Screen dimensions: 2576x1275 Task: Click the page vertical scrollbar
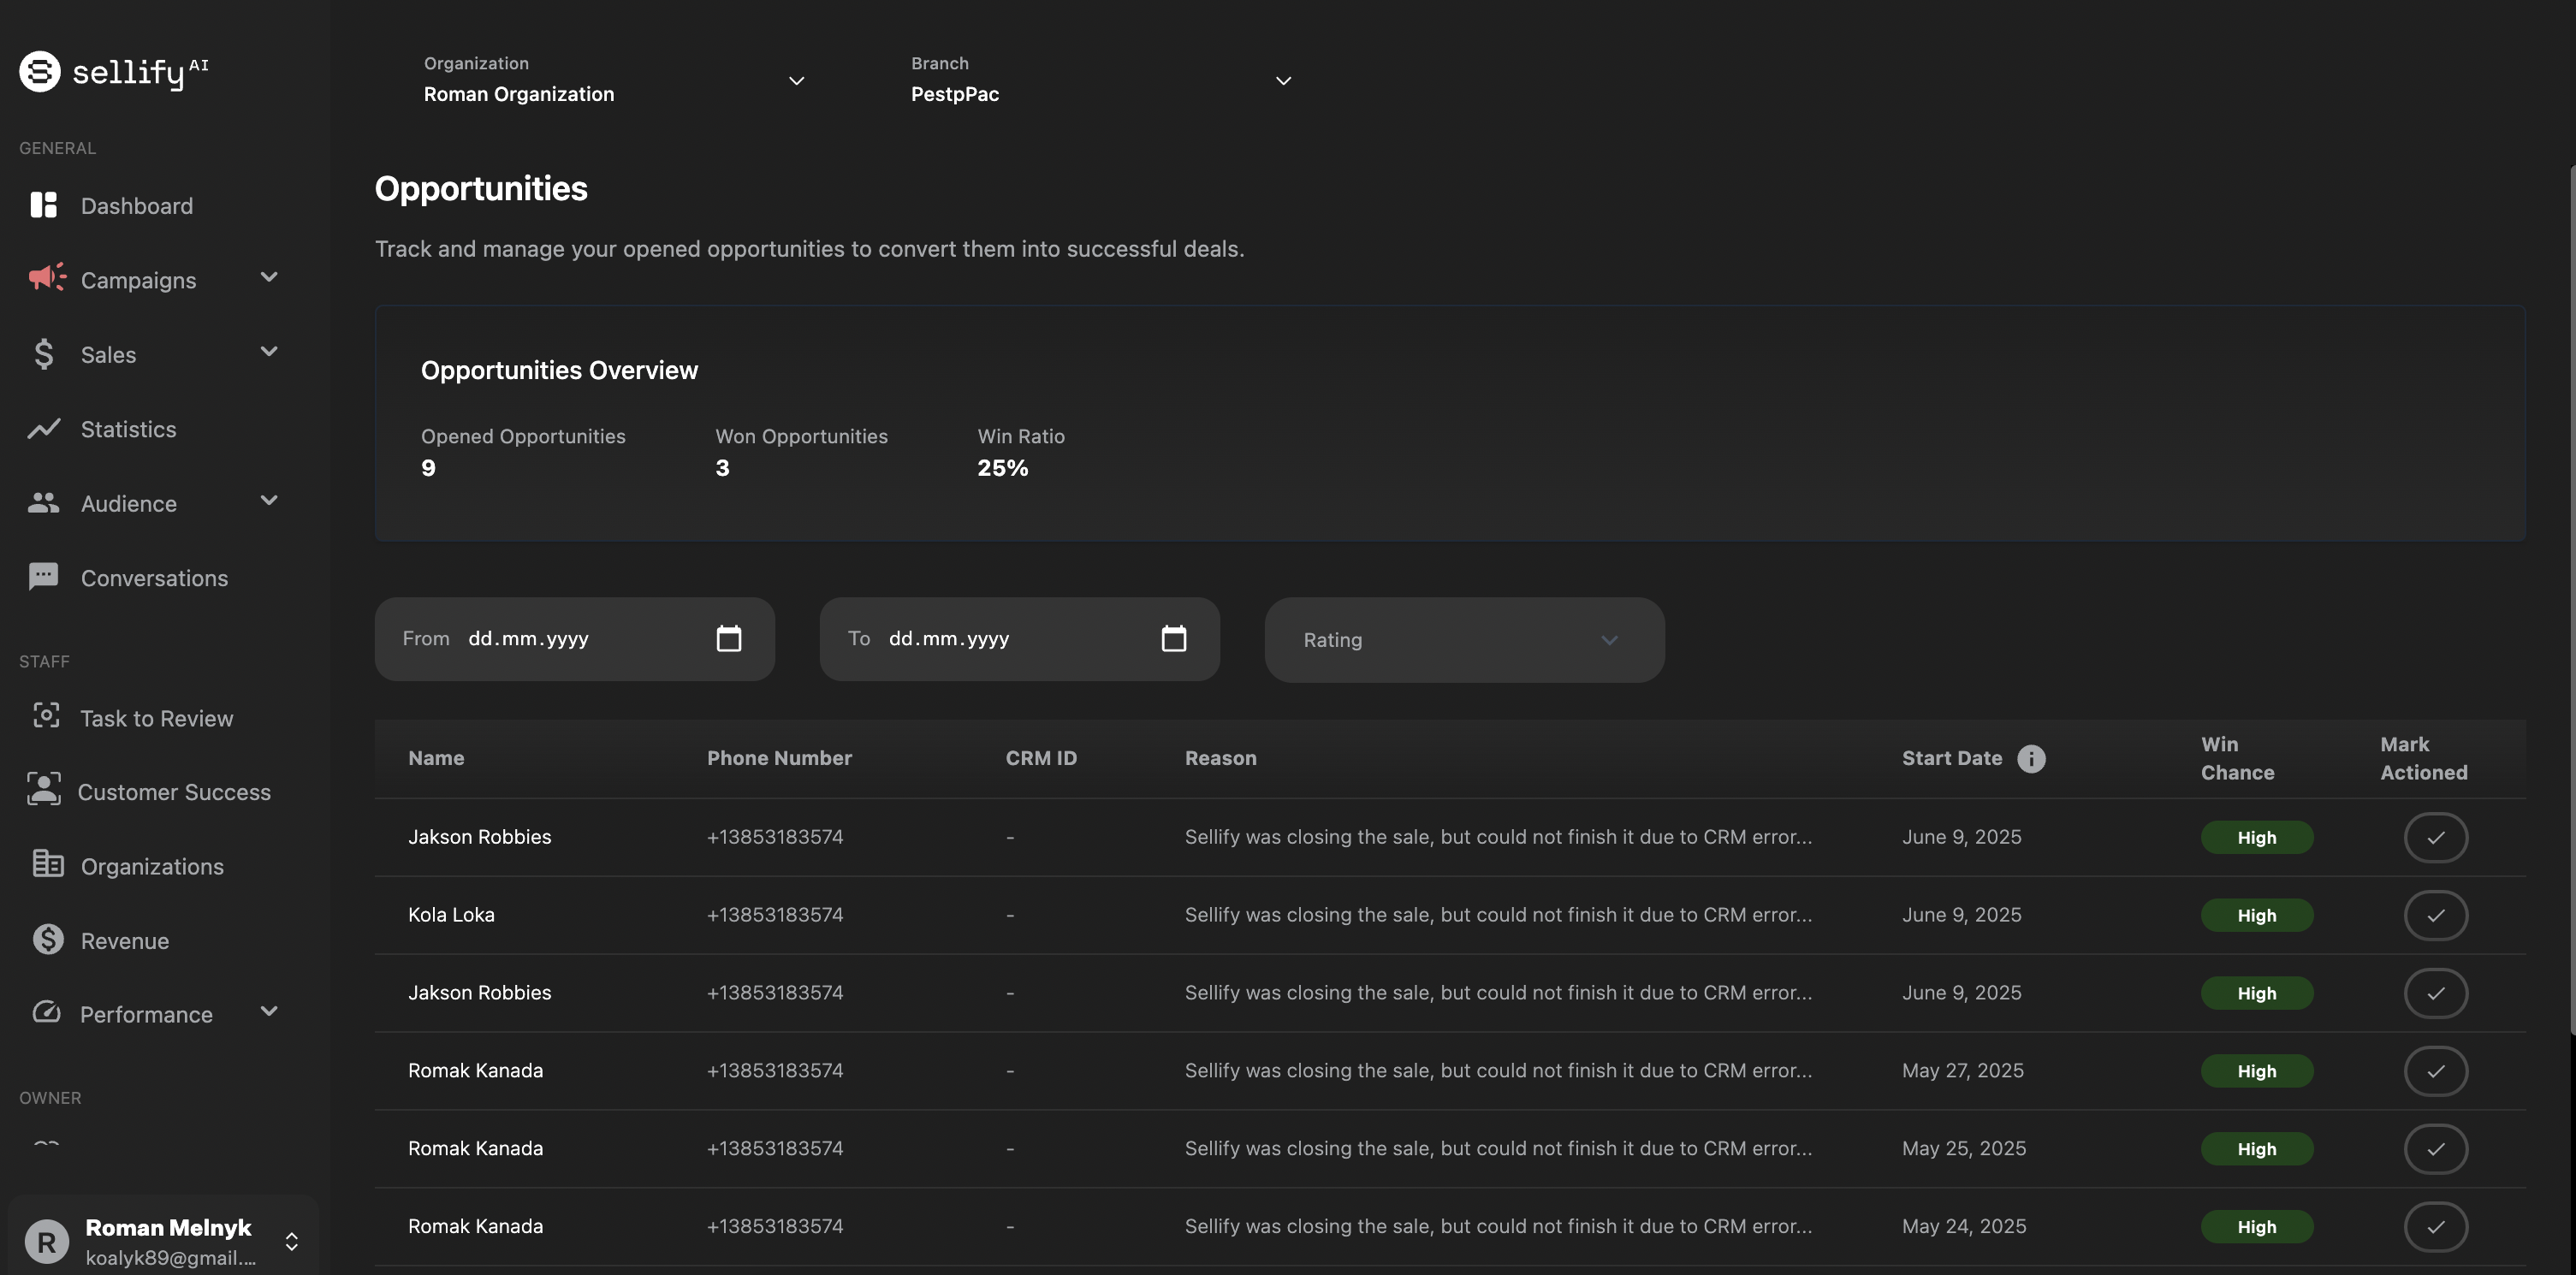point(2570,600)
